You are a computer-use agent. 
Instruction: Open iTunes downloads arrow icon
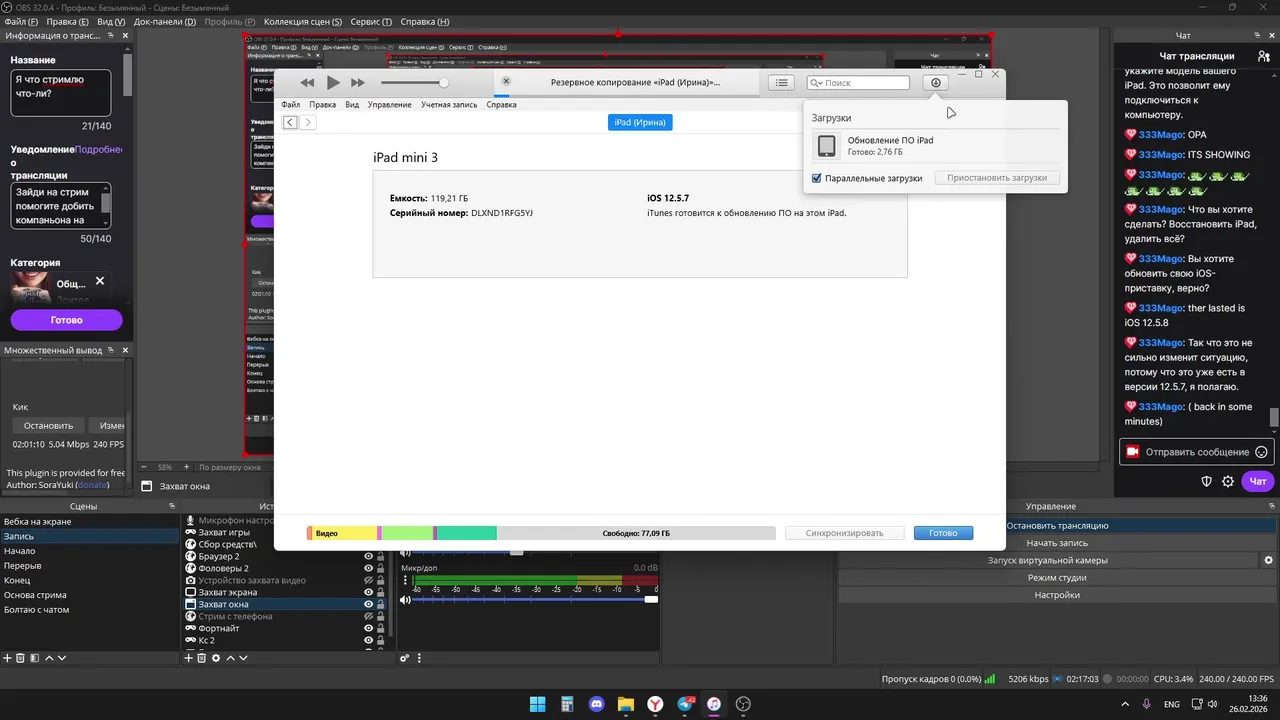pos(936,83)
